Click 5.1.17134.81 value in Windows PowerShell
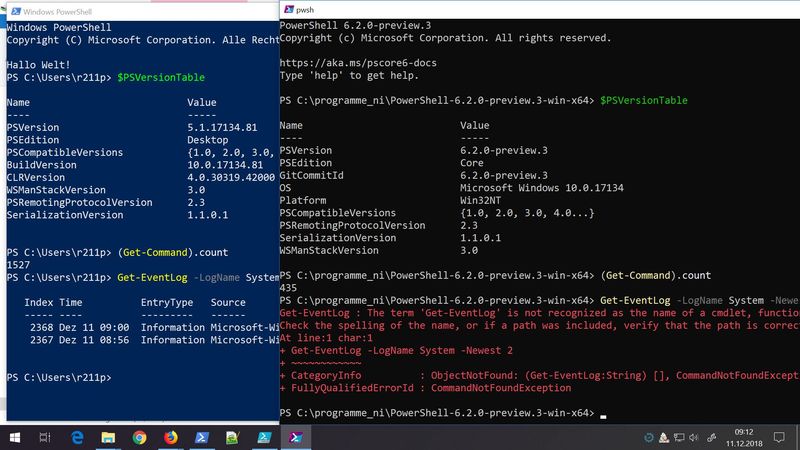Viewport: 800px width, 450px height. coord(222,128)
